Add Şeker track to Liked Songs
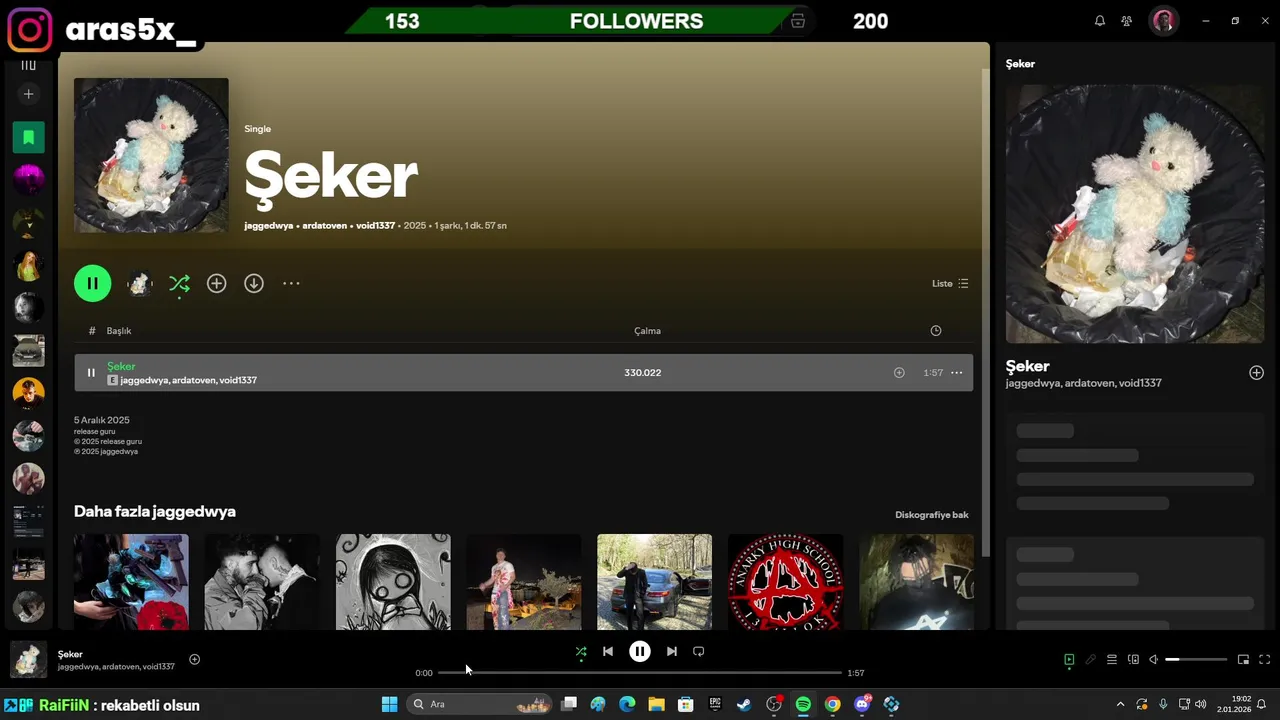The width and height of the screenshot is (1280, 720). coord(899,373)
